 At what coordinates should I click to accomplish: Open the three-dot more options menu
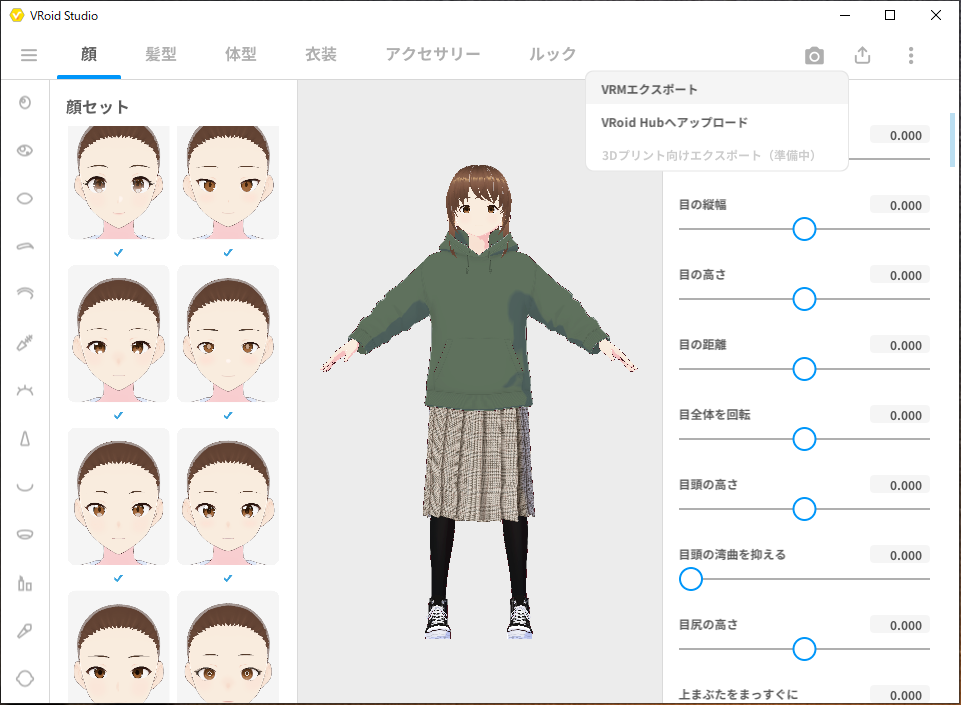coord(910,56)
